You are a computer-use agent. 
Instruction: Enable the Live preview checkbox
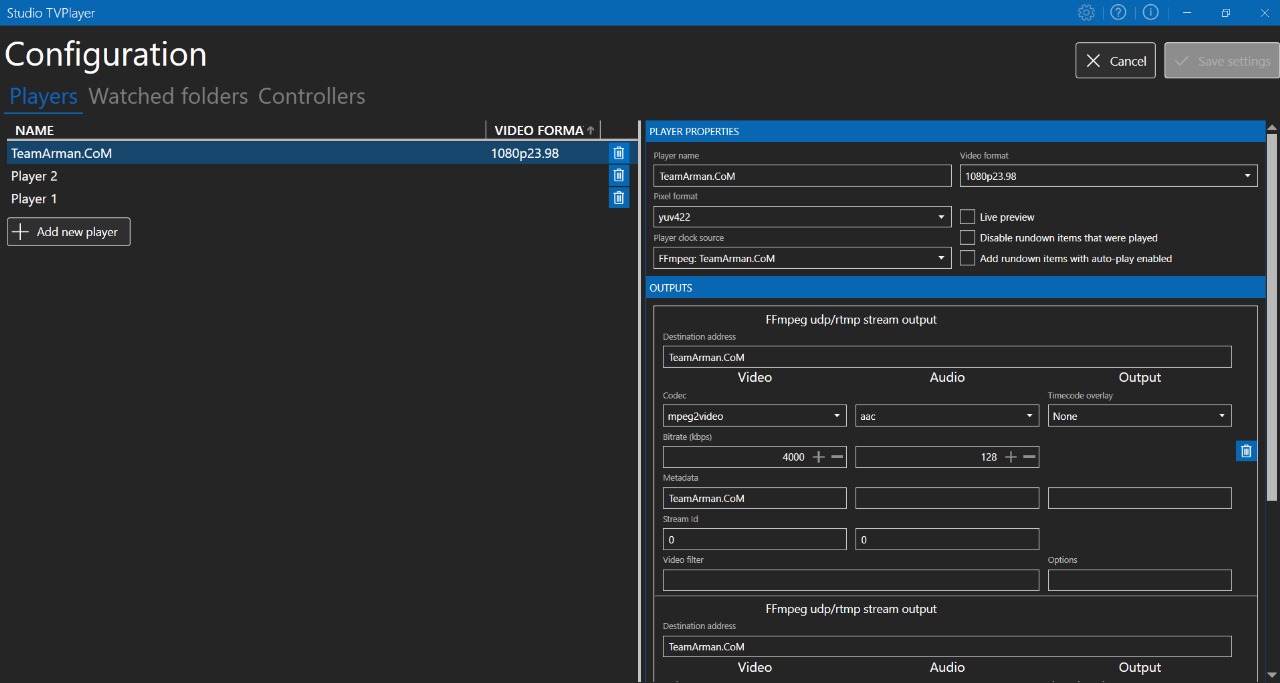[967, 217]
